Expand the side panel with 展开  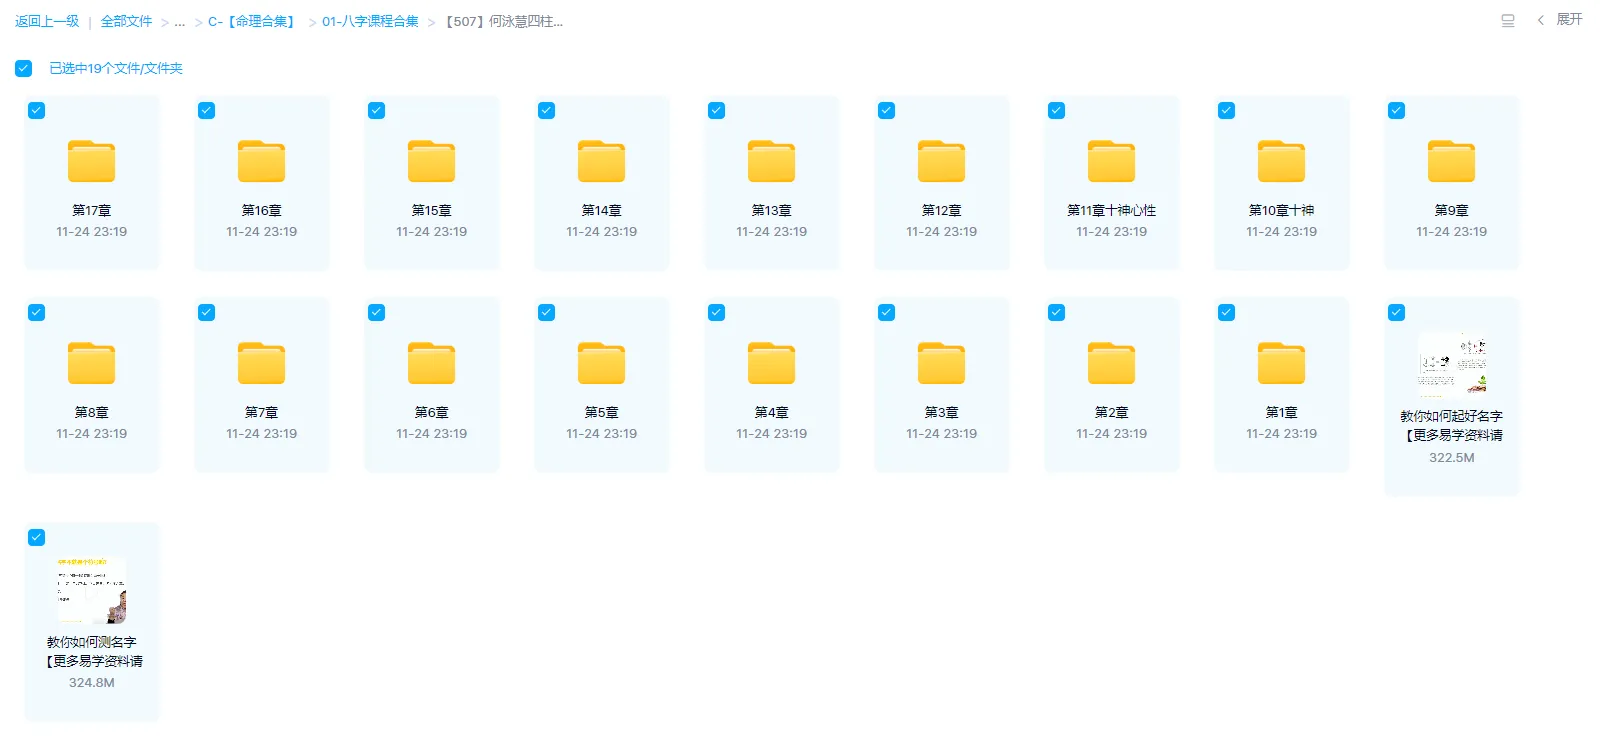coord(1561,20)
